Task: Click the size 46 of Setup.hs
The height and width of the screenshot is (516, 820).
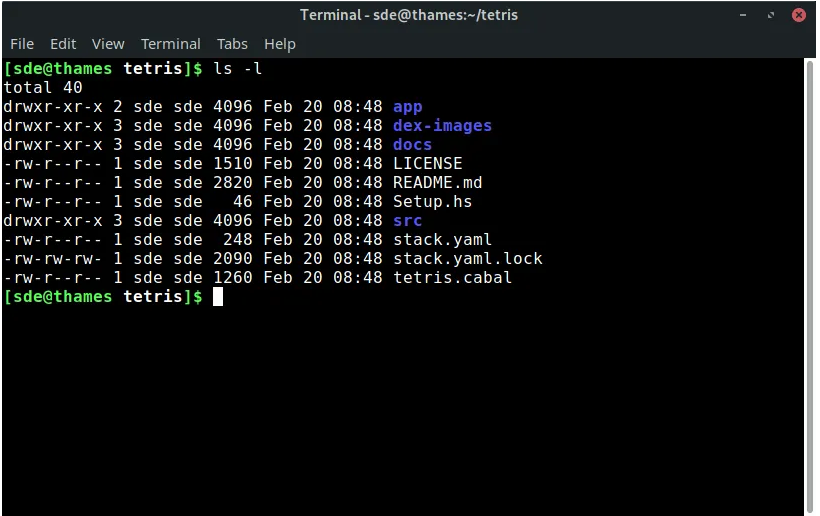Action: [x=243, y=202]
